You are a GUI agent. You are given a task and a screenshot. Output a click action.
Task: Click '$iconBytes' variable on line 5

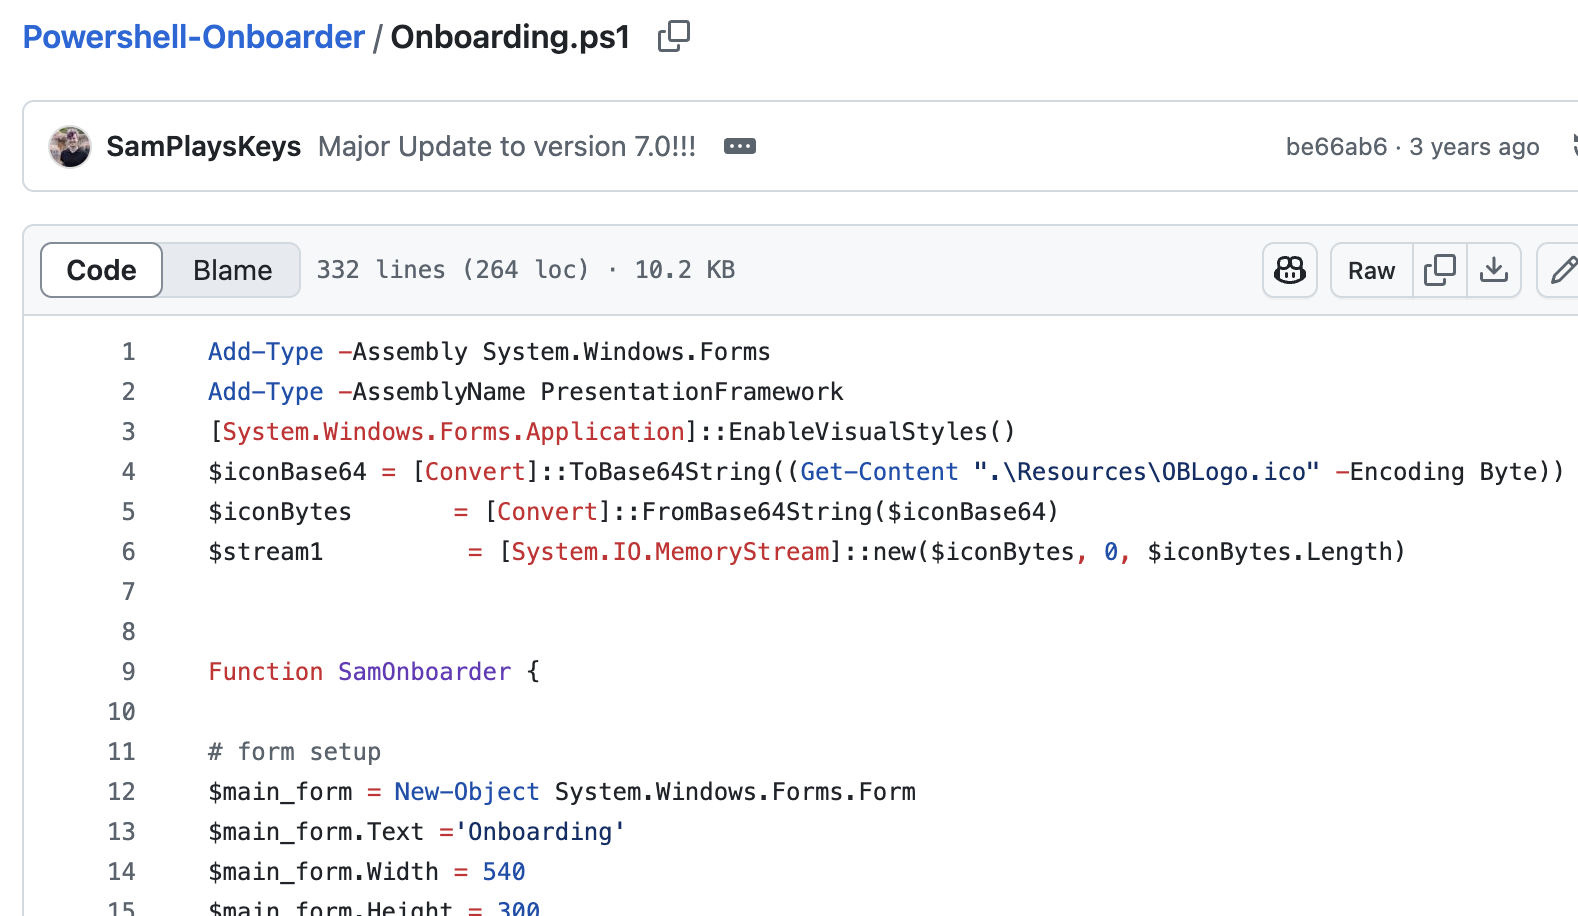point(280,512)
